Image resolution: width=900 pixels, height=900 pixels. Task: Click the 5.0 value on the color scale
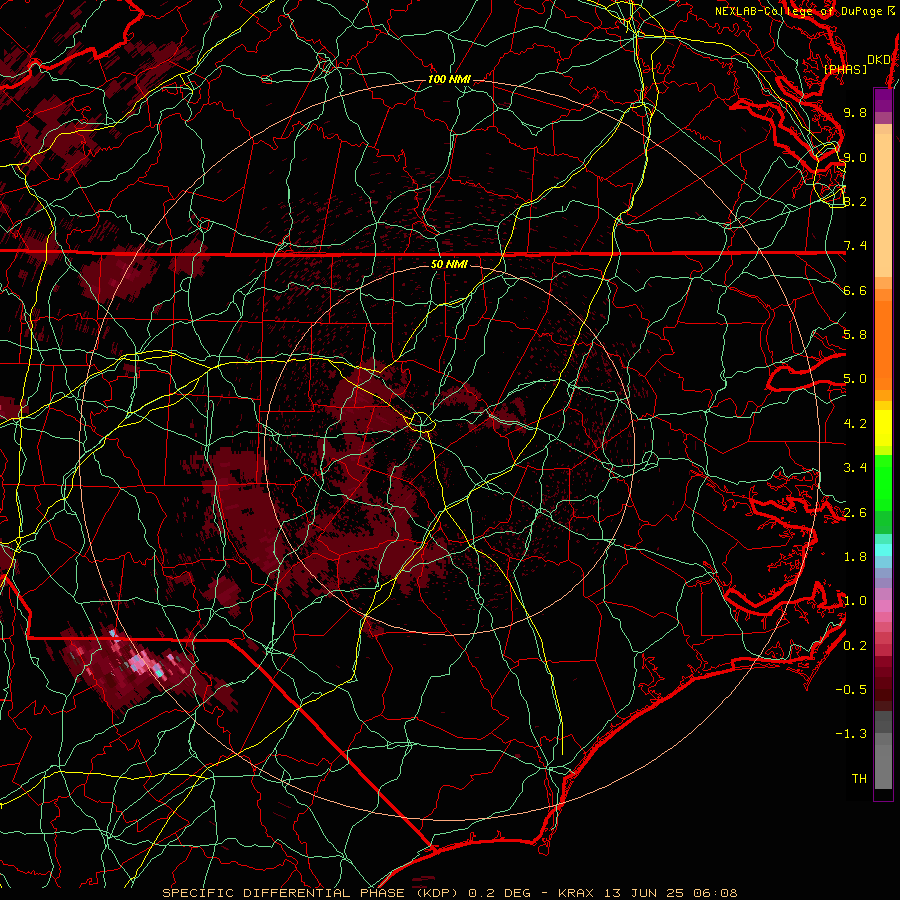tap(855, 379)
